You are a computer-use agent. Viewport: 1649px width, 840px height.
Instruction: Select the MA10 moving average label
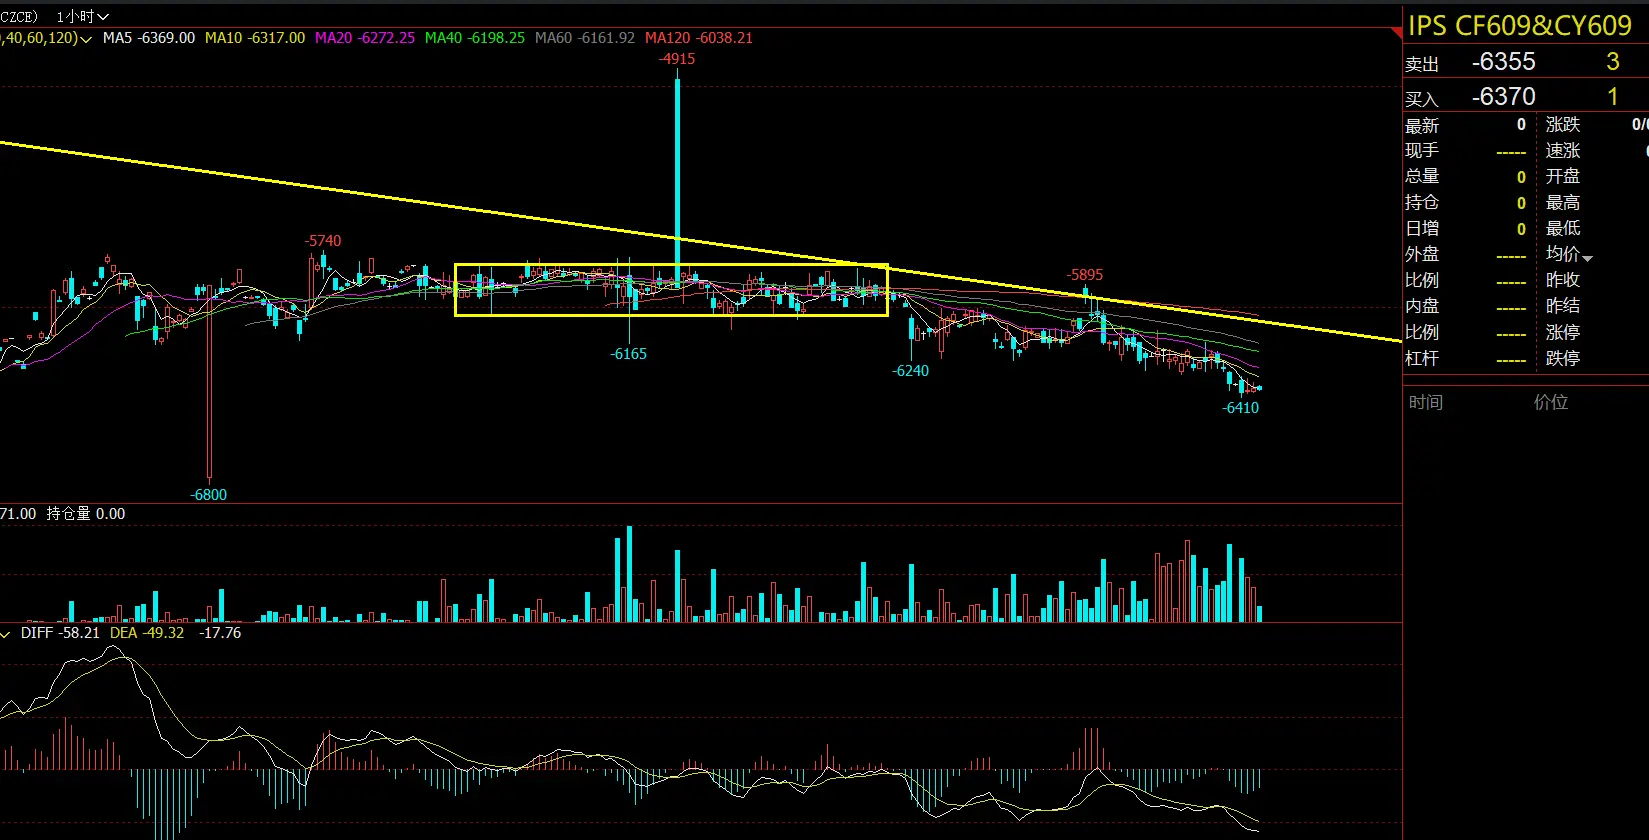pyautogui.click(x=254, y=38)
